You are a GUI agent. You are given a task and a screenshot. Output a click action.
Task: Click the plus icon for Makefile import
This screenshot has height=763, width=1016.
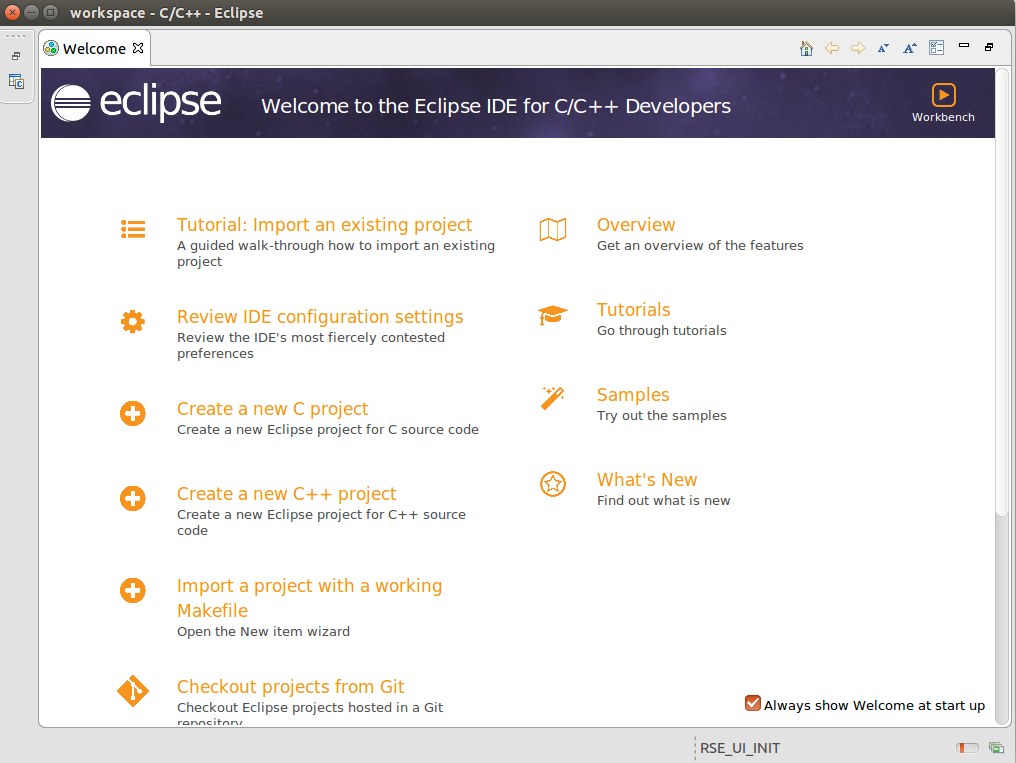[x=133, y=590]
